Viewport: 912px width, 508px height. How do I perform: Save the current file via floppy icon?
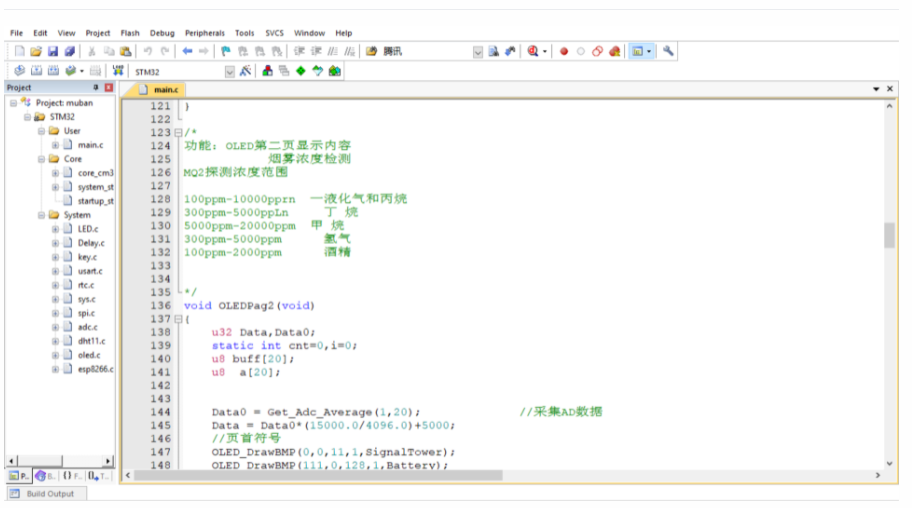point(53,51)
